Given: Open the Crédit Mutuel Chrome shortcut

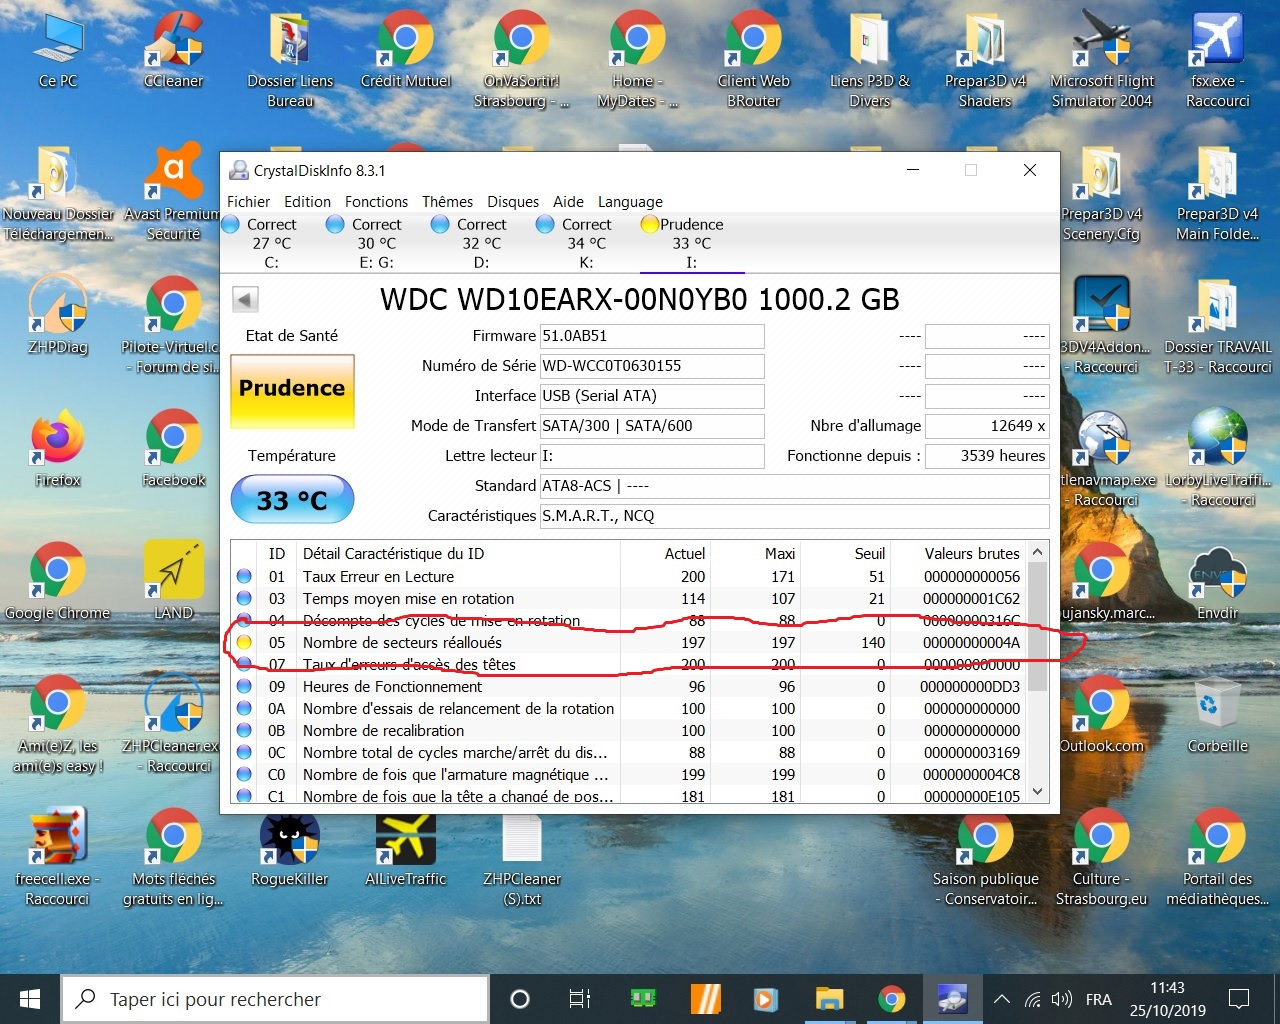Looking at the screenshot, I should tap(406, 50).
